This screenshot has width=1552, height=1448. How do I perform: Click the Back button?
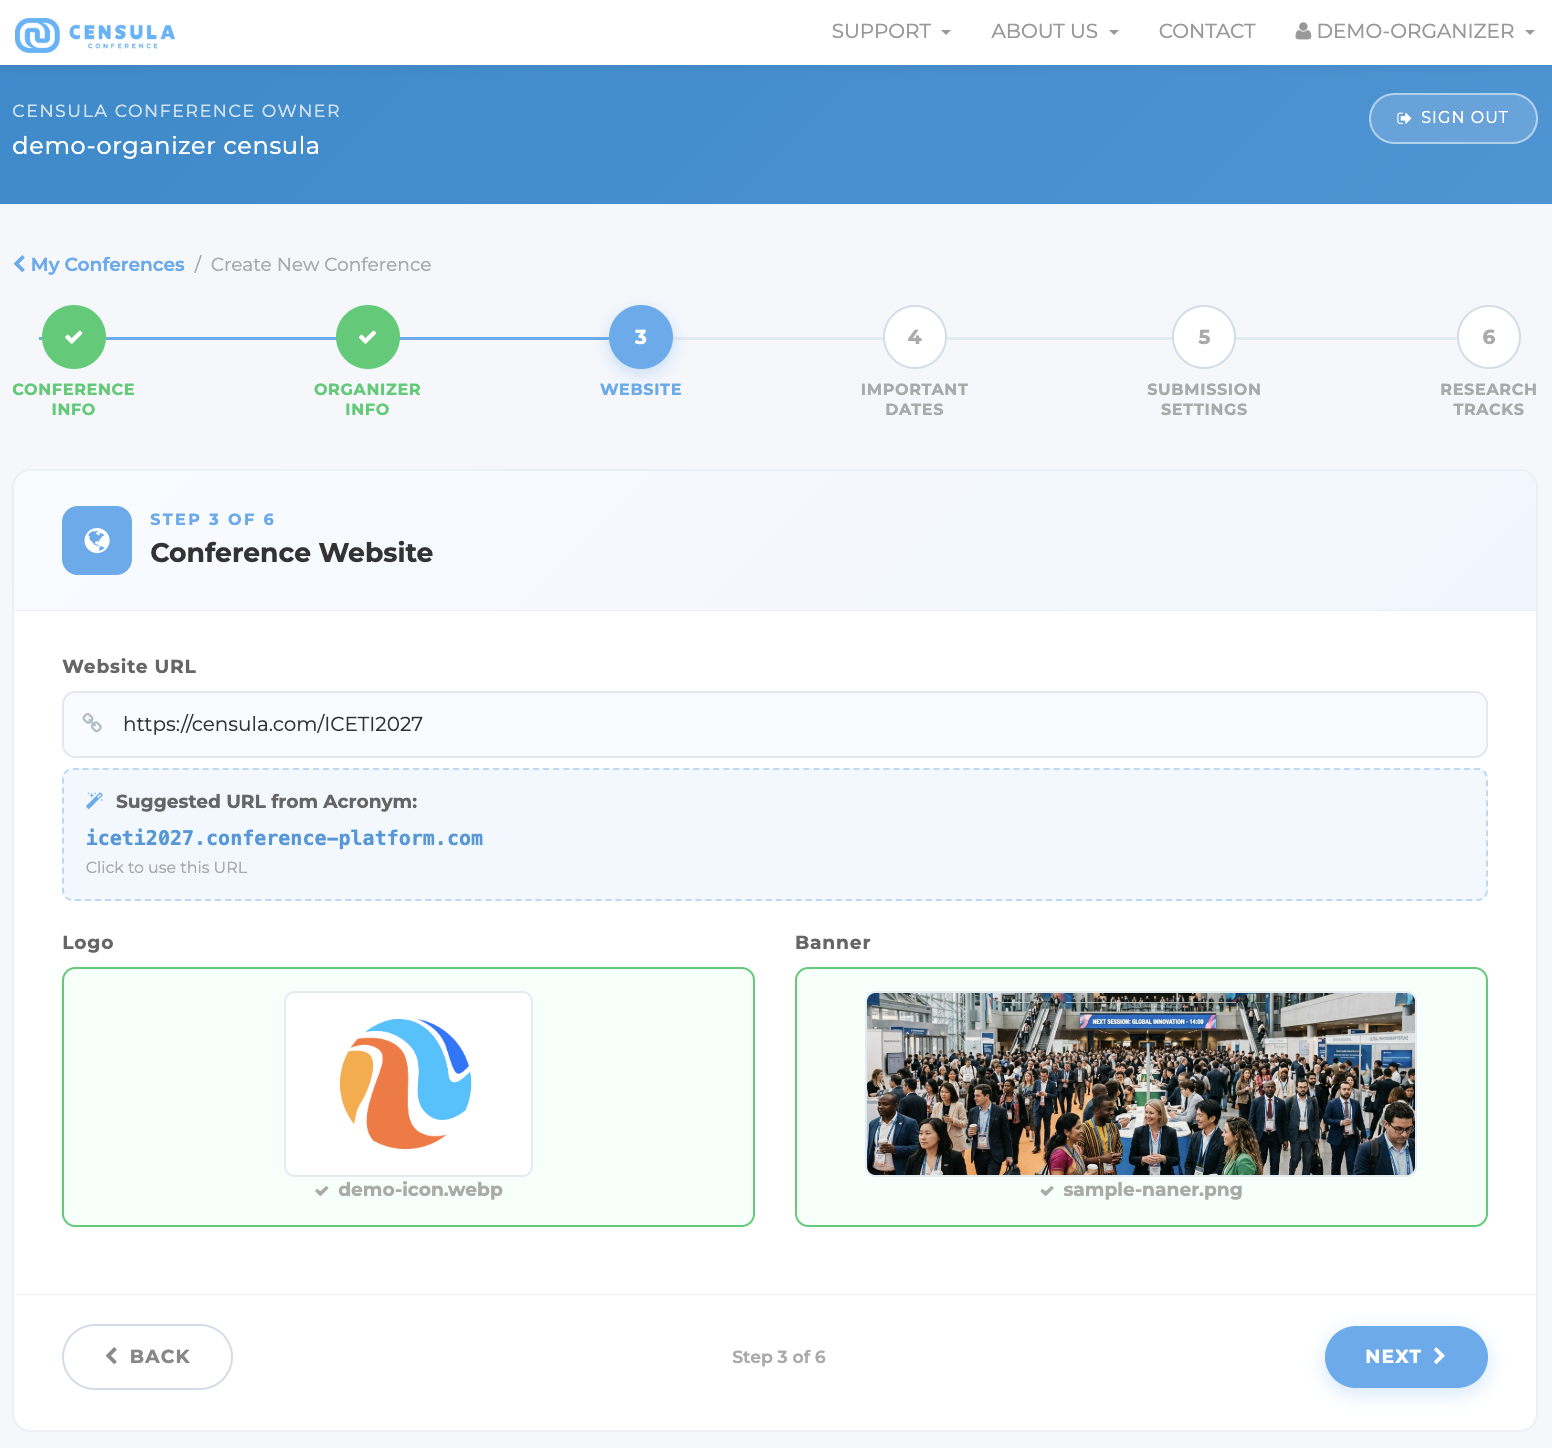tap(147, 1356)
